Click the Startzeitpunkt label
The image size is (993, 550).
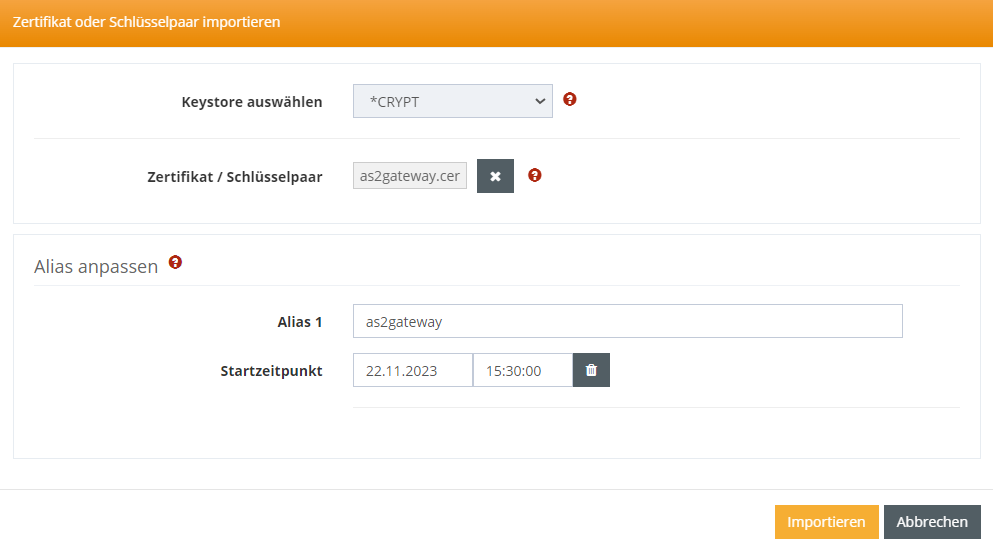(x=271, y=371)
